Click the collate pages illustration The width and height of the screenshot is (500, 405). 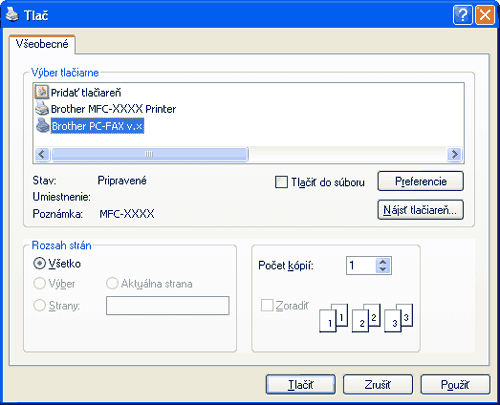click(x=366, y=318)
